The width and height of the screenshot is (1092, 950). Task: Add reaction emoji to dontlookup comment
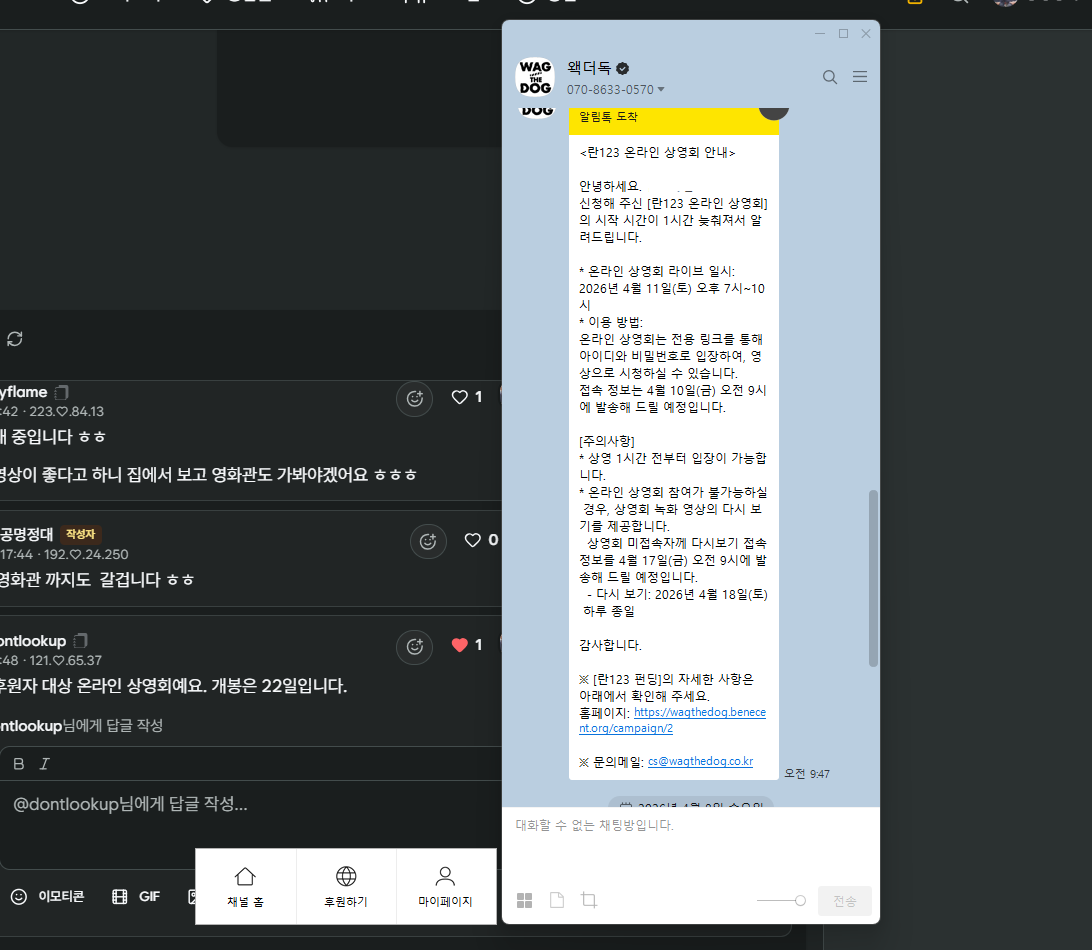(414, 646)
